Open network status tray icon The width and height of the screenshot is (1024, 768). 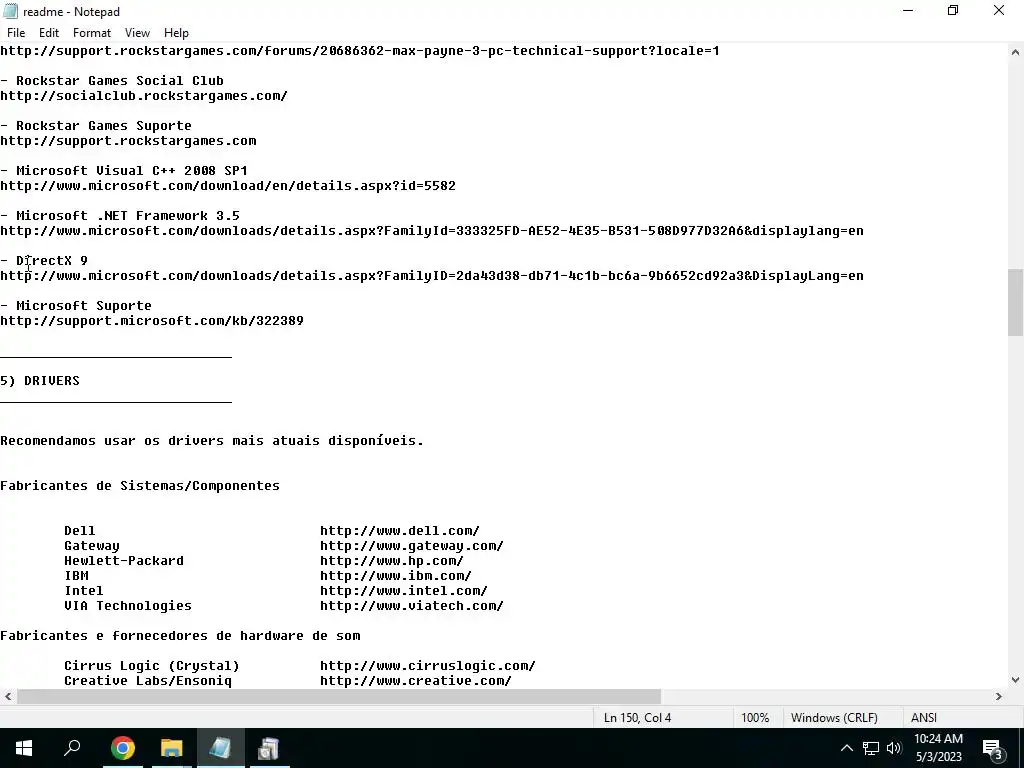click(x=871, y=748)
